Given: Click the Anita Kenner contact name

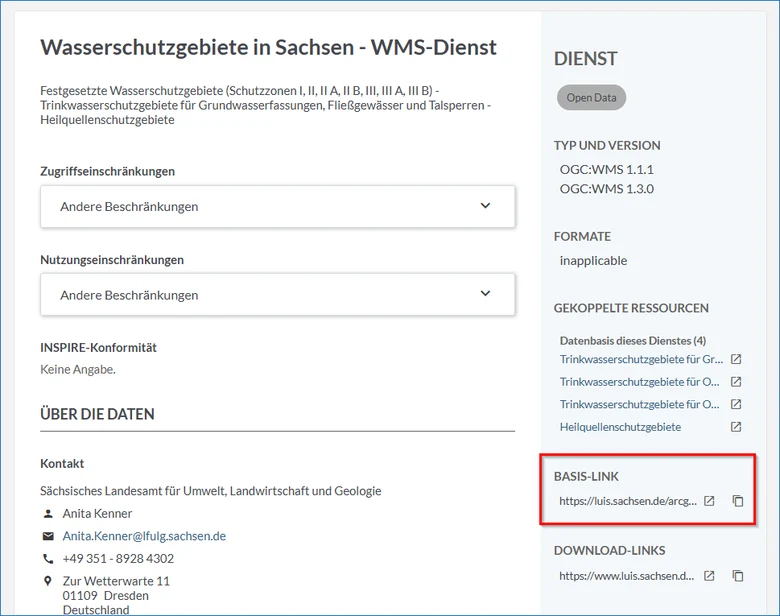Looking at the screenshot, I should click(x=98, y=513).
